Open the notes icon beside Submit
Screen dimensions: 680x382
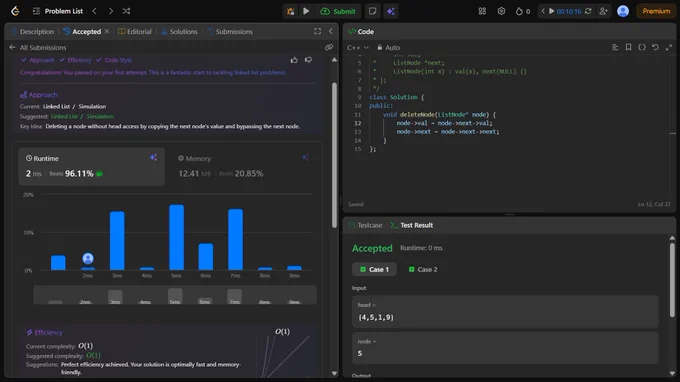tap(373, 11)
